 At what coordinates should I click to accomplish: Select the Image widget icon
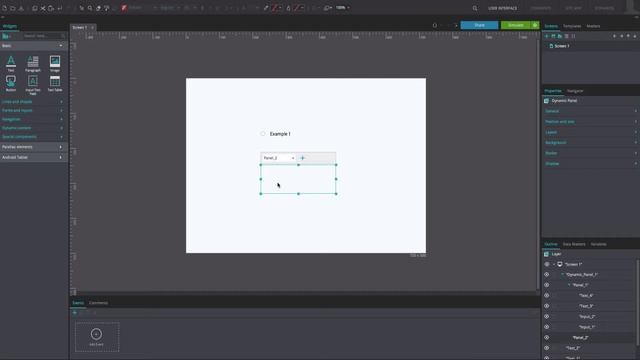coord(55,63)
